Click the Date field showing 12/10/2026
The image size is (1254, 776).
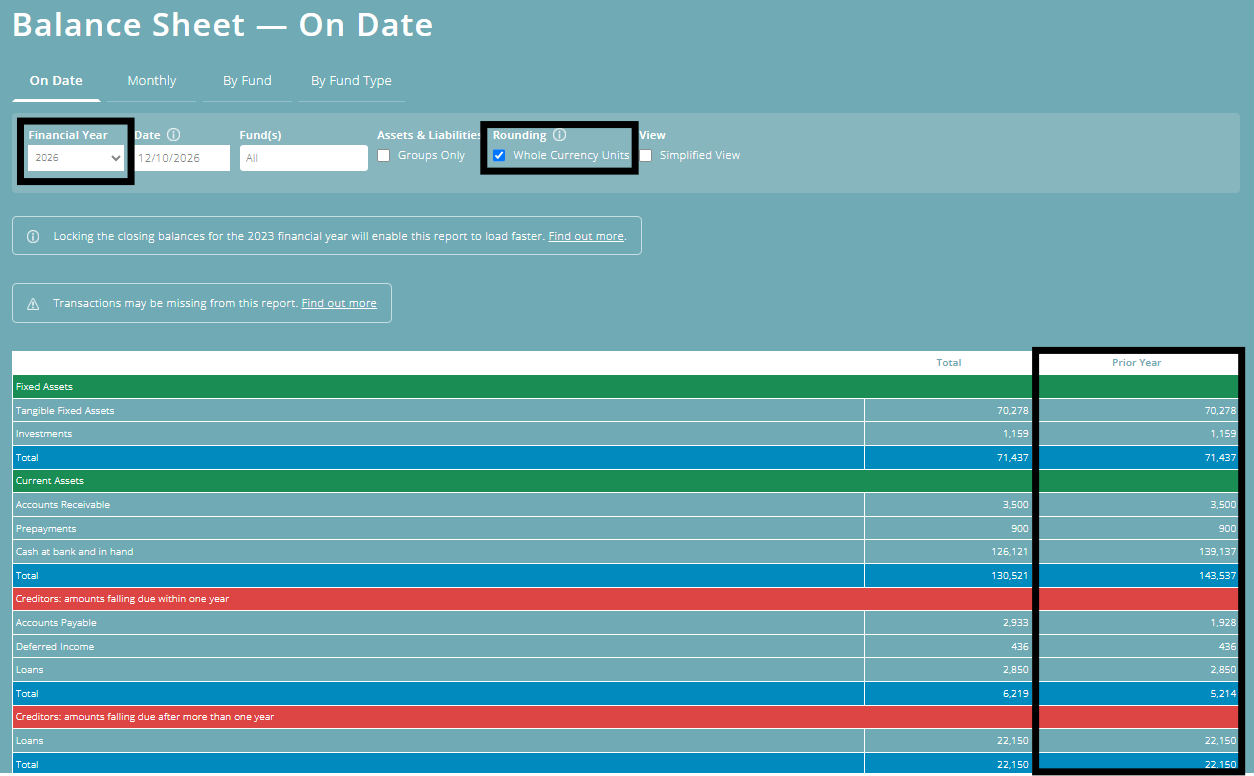(x=182, y=158)
